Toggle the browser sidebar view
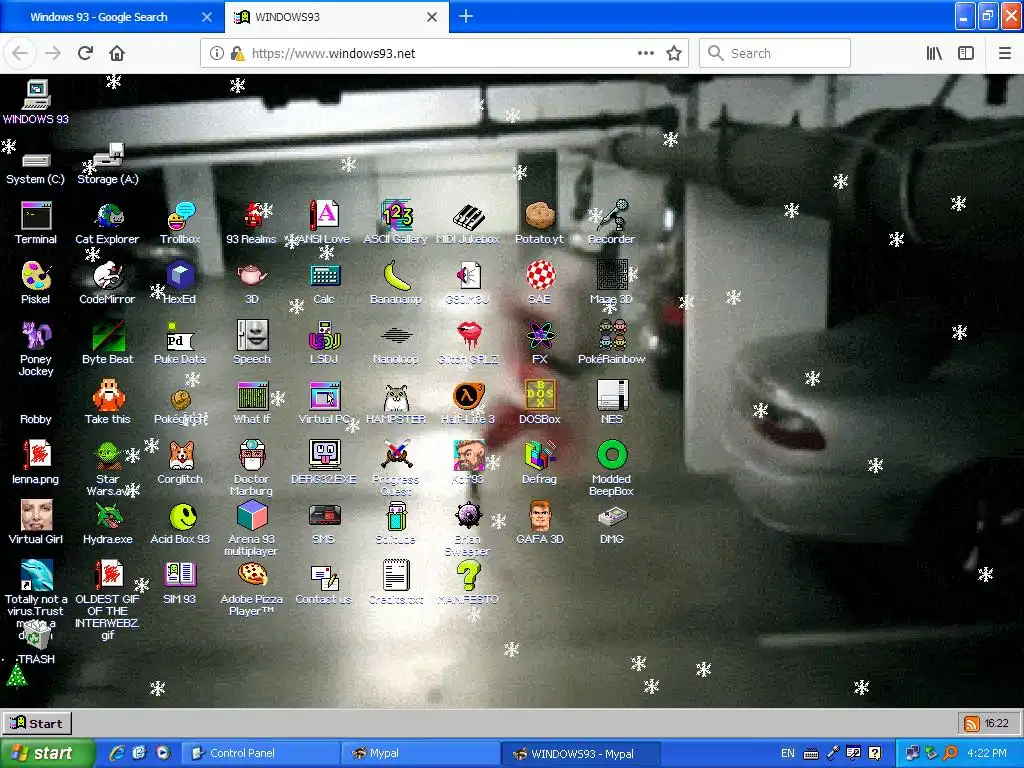1024x768 pixels. tap(966, 53)
